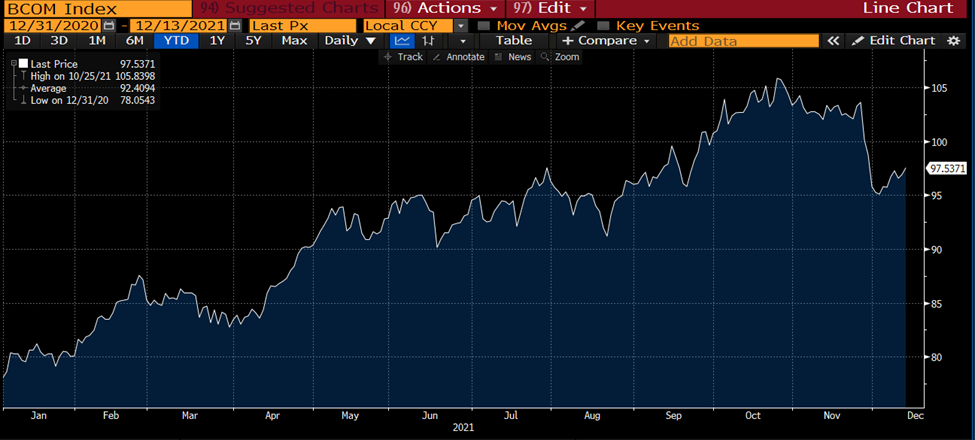Collapse panel with double chevron icon
975x440 pixels.
point(834,41)
